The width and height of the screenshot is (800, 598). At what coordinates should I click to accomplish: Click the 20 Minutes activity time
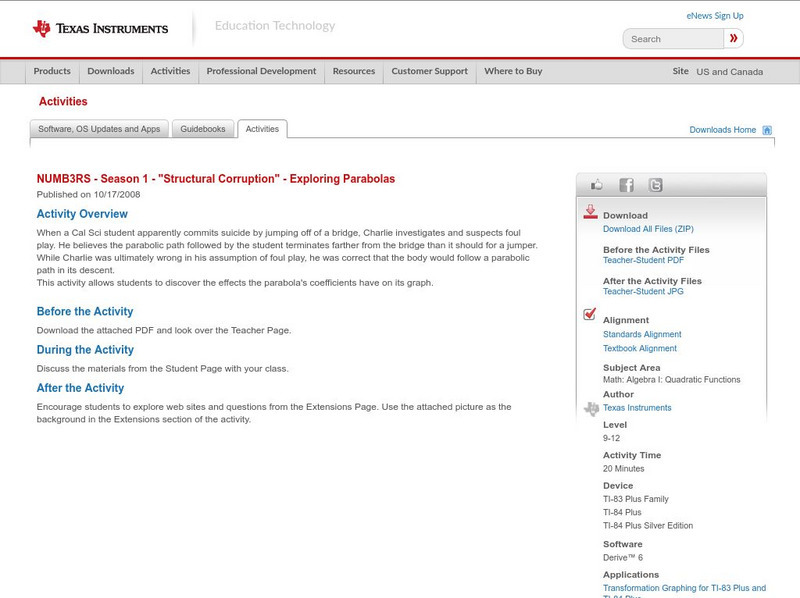623,468
